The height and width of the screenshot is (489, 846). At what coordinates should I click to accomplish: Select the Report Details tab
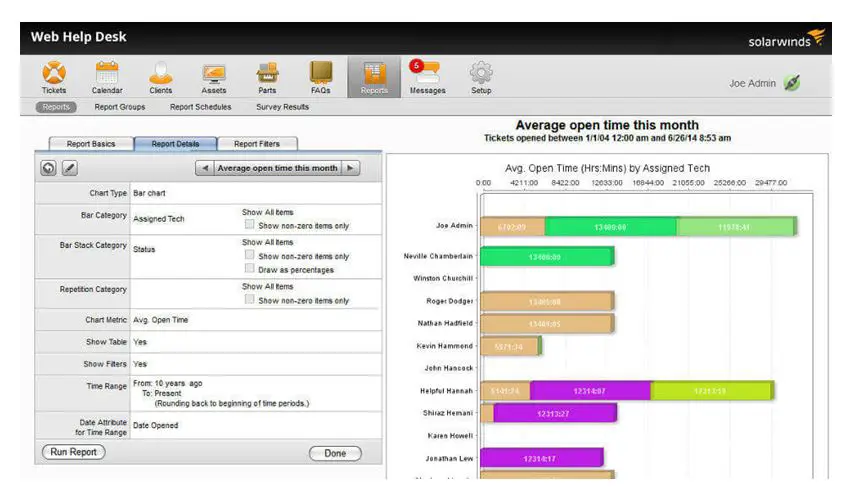(175, 144)
